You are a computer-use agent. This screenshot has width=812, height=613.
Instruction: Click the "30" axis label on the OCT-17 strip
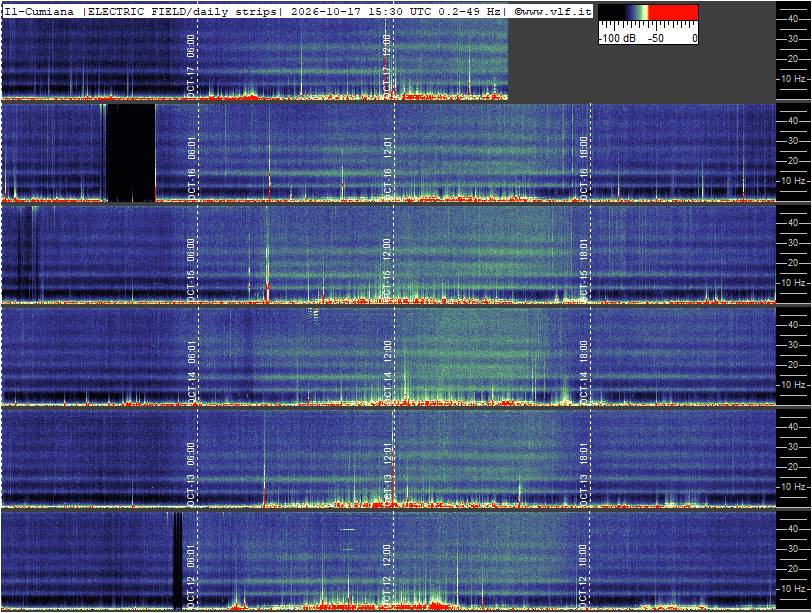(x=793, y=39)
